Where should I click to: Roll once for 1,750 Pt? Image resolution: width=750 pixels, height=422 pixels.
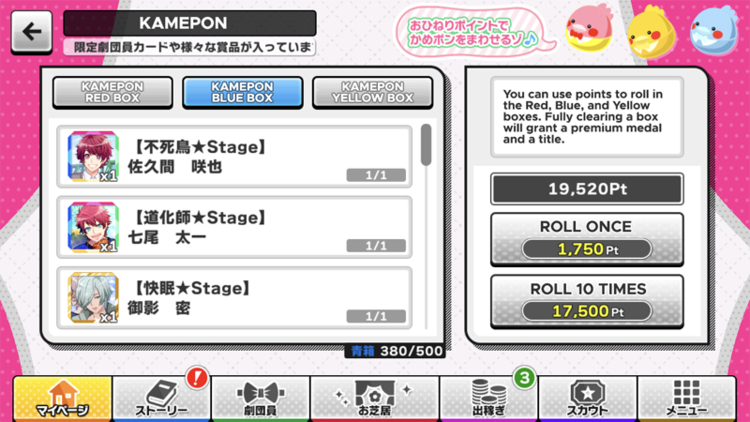pos(587,239)
